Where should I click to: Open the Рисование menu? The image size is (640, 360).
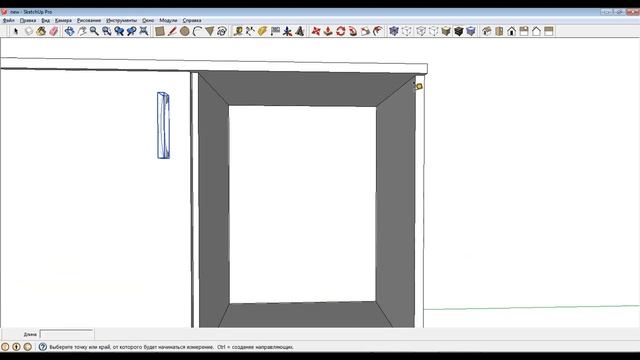click(x=89, y=20)
